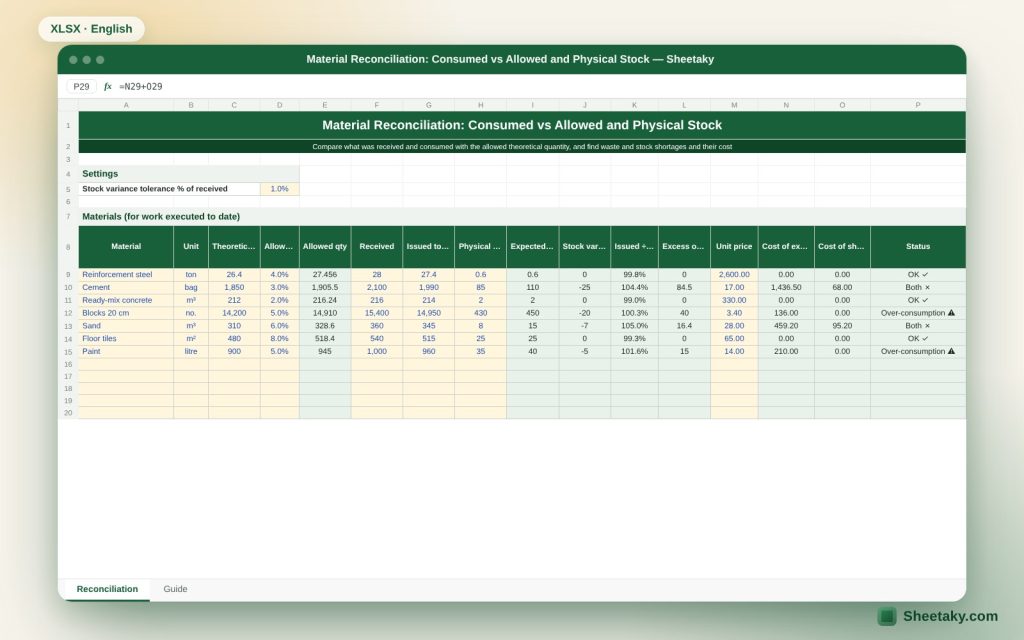Viewport: 1024px width, 640px height.
Task: Select the Paint material cell
Action: pyautogui.click(x=126, y=351)
